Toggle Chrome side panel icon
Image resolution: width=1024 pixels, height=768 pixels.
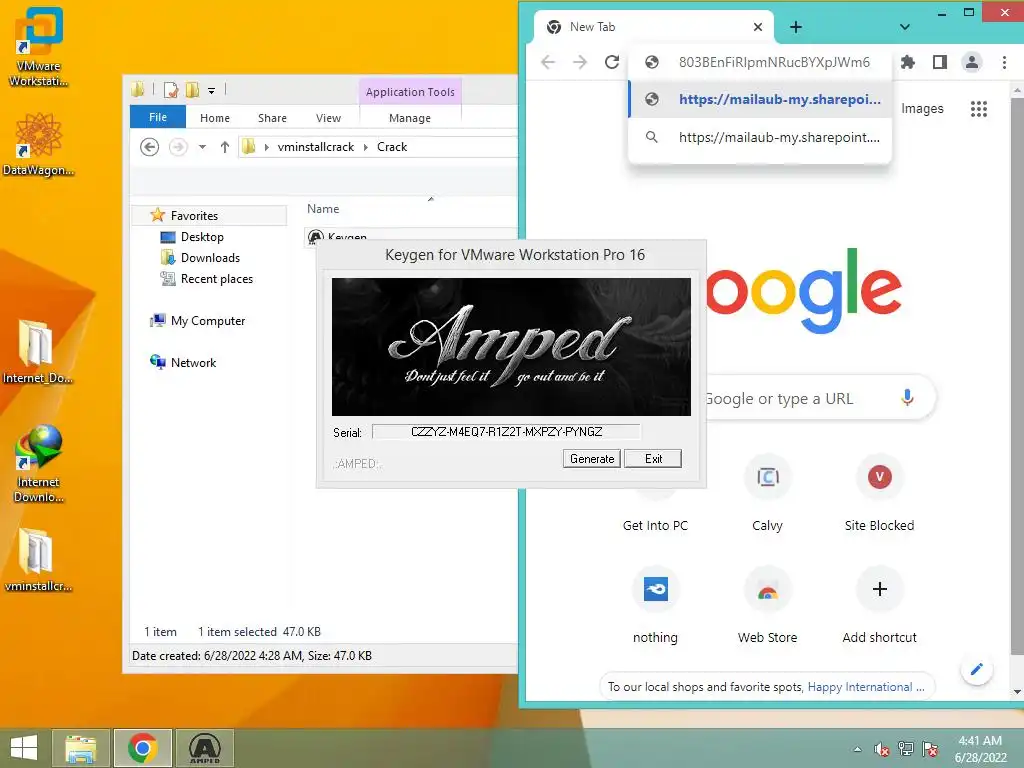[x=940, y=62]
